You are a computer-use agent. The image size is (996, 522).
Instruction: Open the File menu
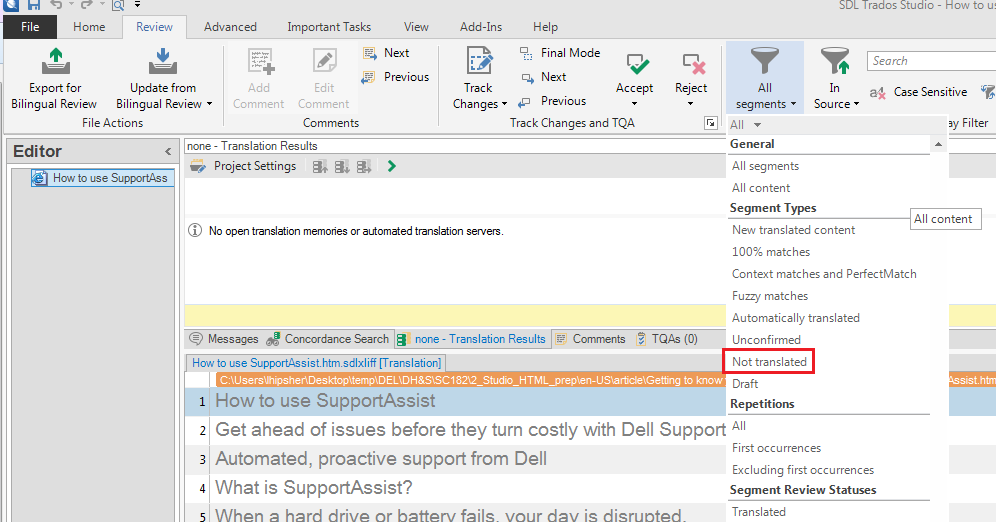pyautogui.click(x=30, y=27)
